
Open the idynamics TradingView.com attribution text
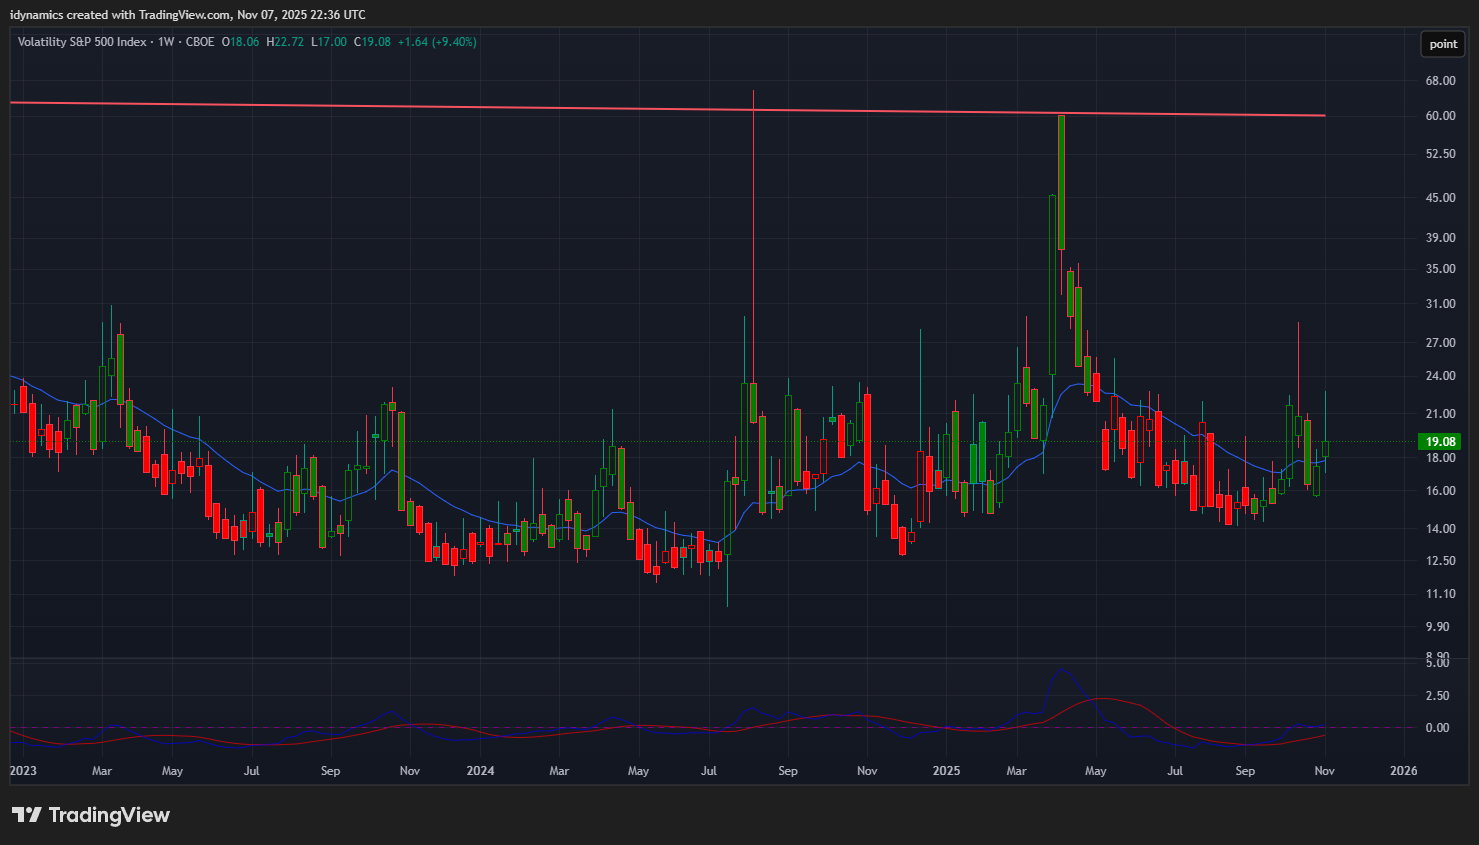[x=187, y=14]
